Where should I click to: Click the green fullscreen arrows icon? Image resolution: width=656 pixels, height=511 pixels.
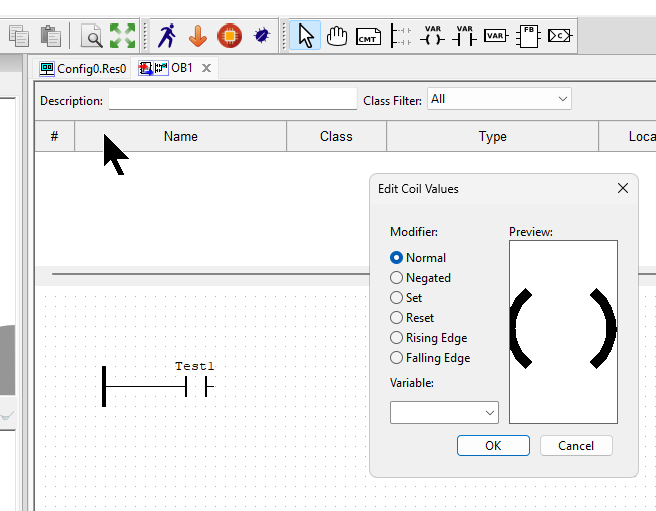coord(122,36)
